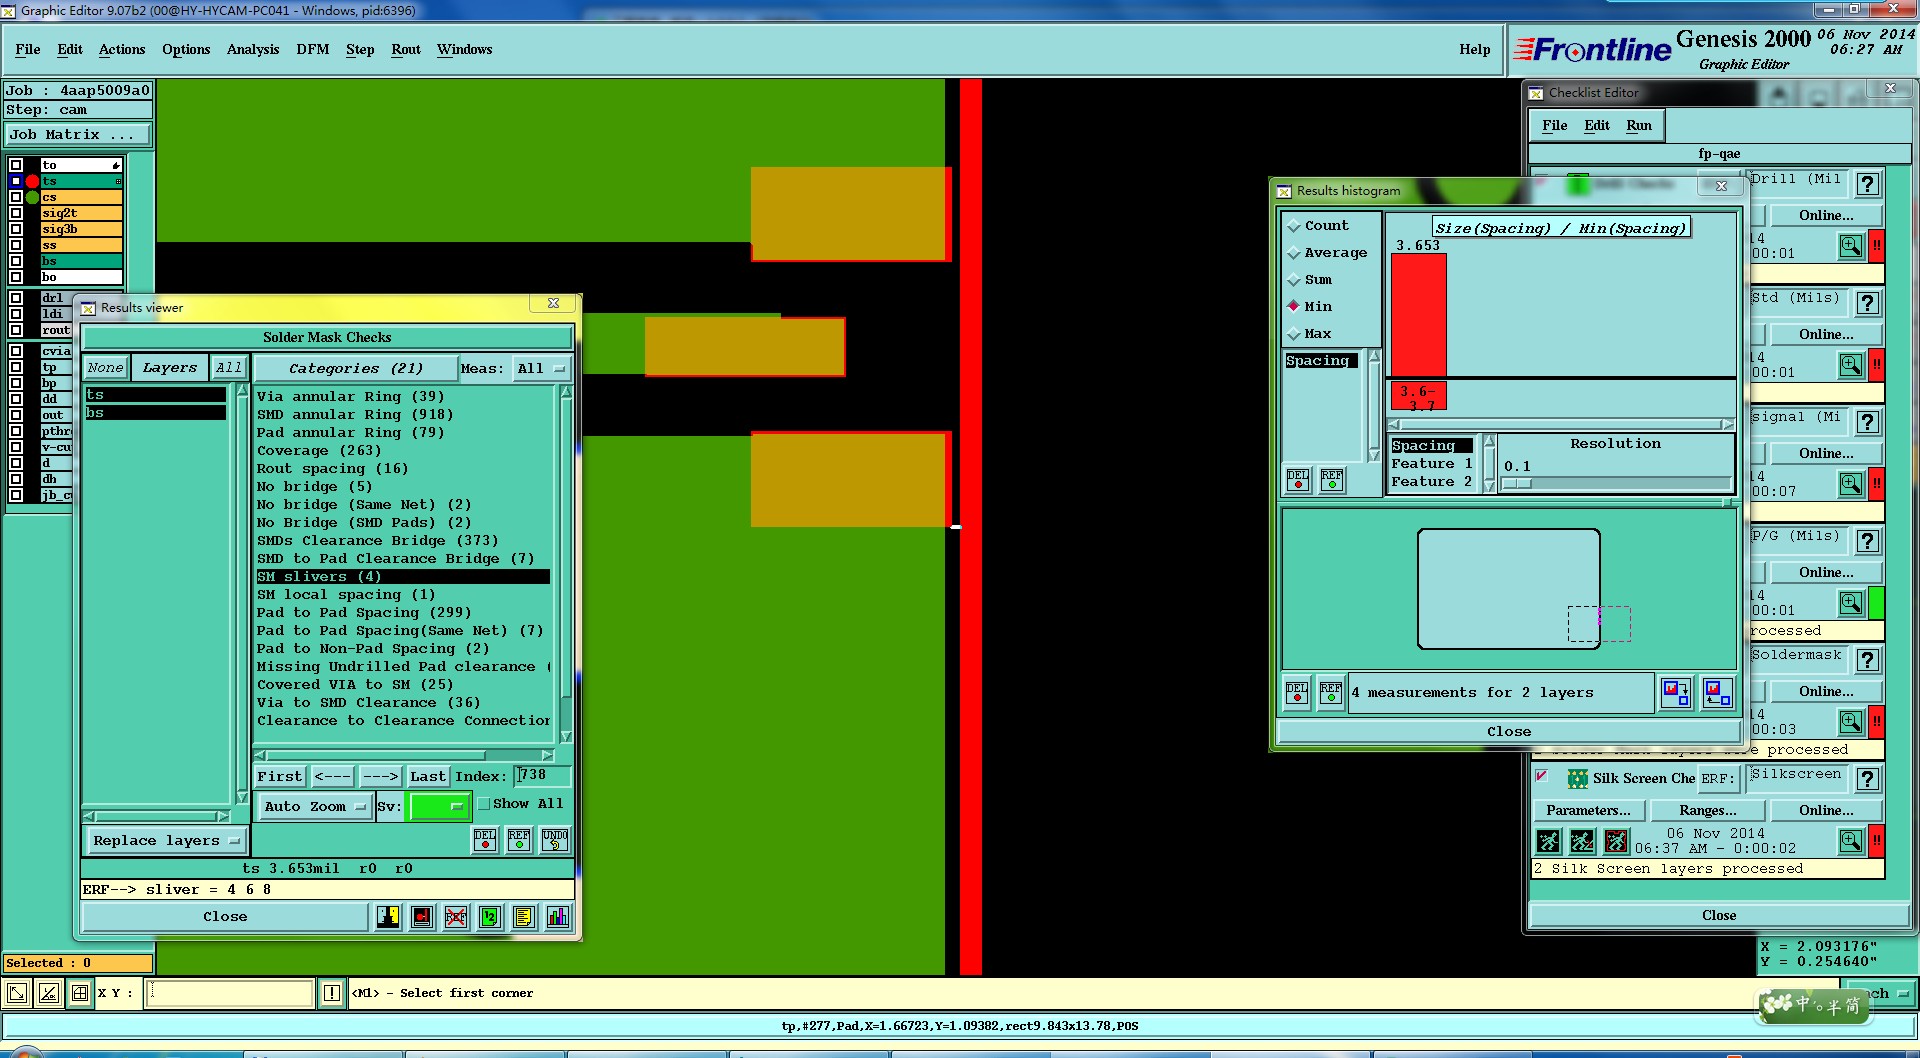The image size is (1920, 1058).
Task: Open Meas: All dropdown
Action: click(541, 369)
